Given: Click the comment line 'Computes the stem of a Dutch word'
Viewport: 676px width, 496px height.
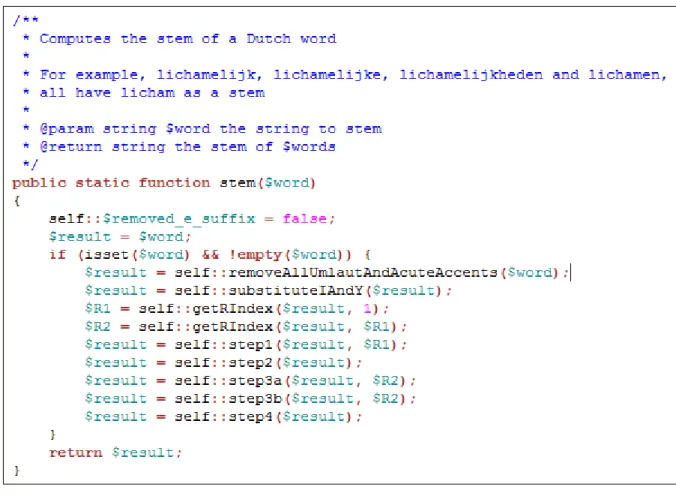Looking at the screenshot, I should [180, 39].
